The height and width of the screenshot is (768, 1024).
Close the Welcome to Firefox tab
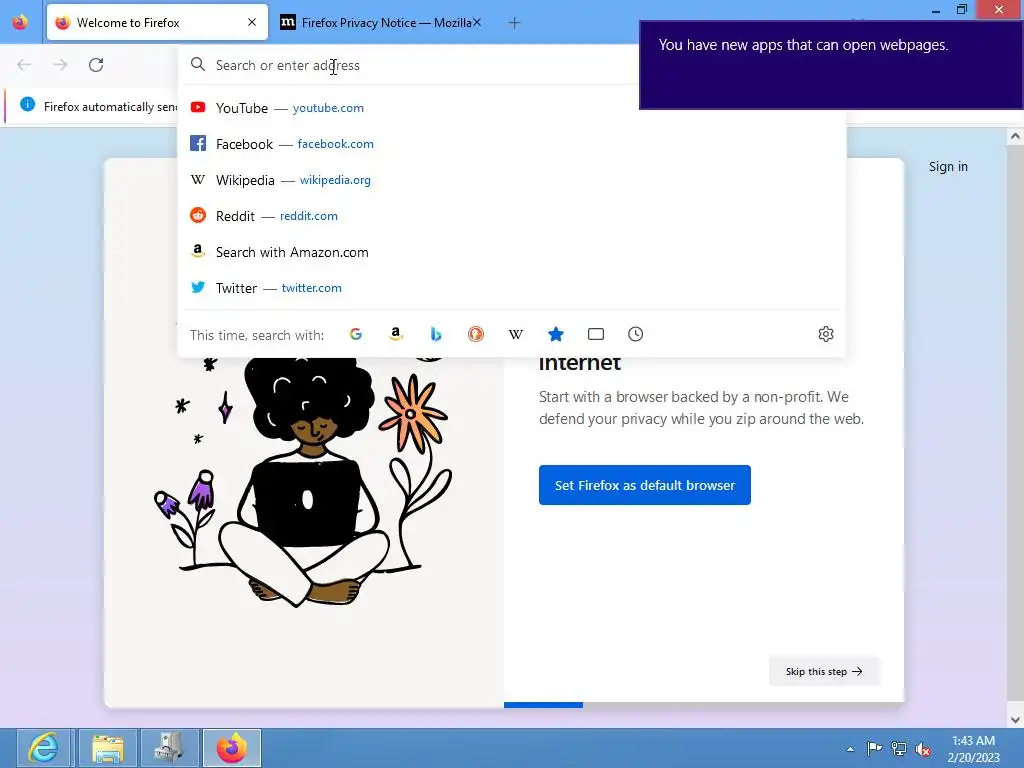pyautogui.click(x=252, y=22)
